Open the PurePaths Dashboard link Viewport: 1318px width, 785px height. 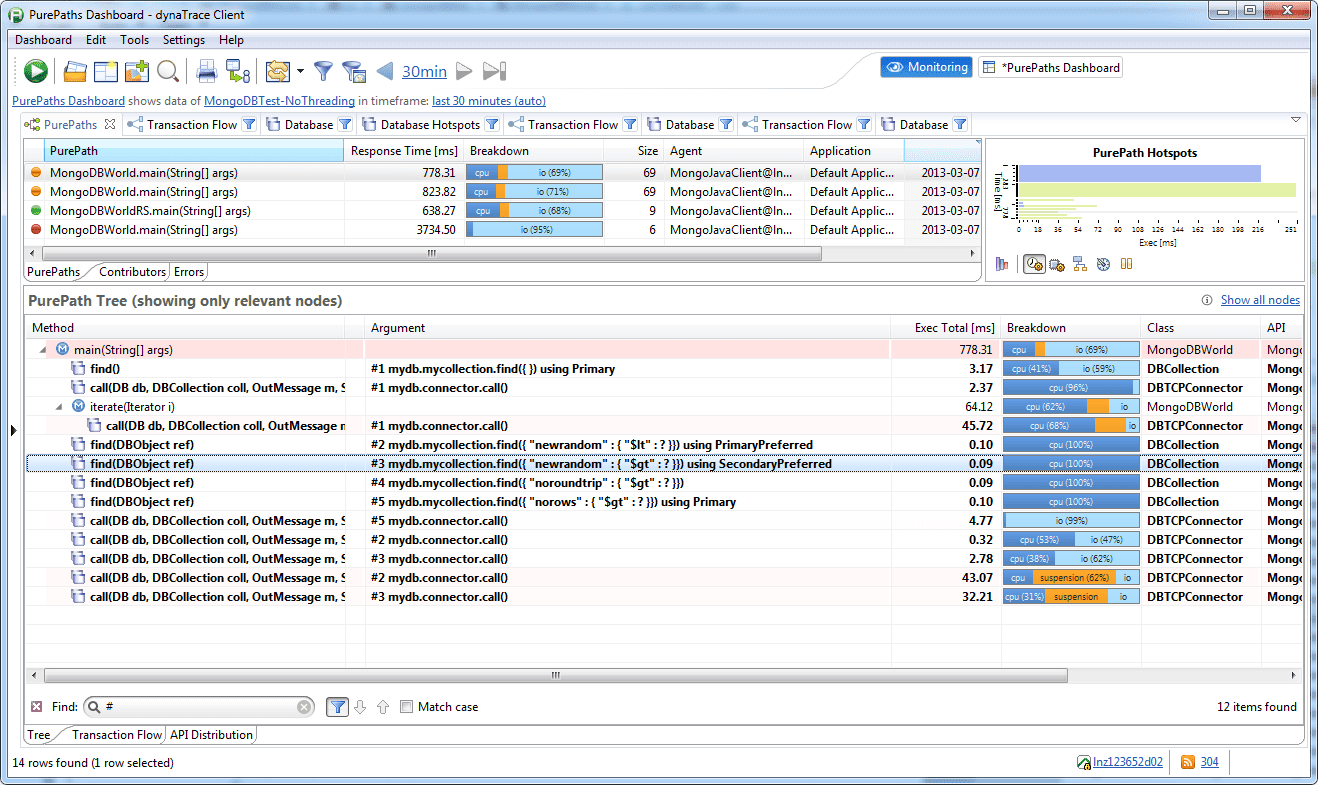pyautogui.click(x=68, y=101)
